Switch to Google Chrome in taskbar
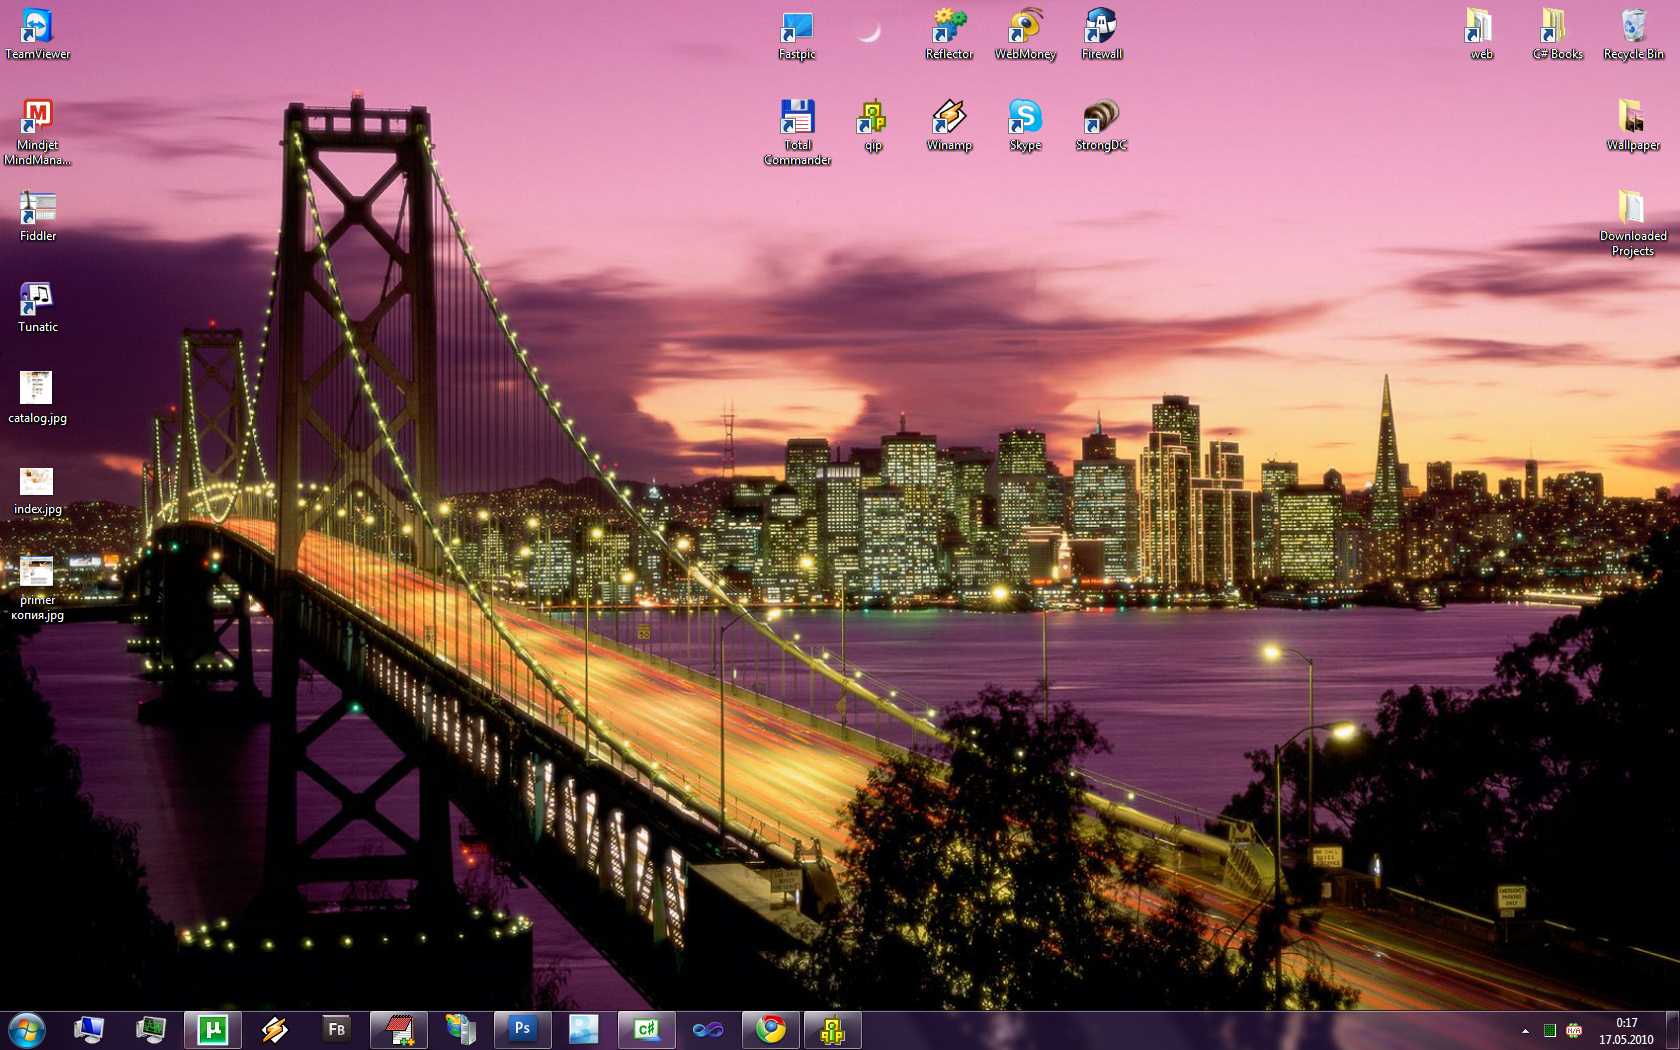This screenshot has width=1680, height=1050. click(x=770, y=1029)
